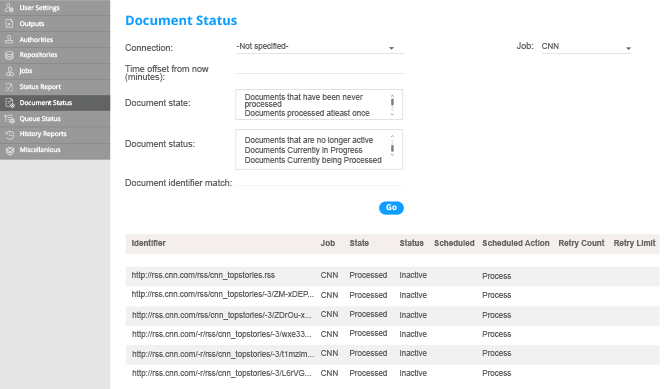Open the Job selector showing CNN
This screenshot has width=671, height=389.
586,47
